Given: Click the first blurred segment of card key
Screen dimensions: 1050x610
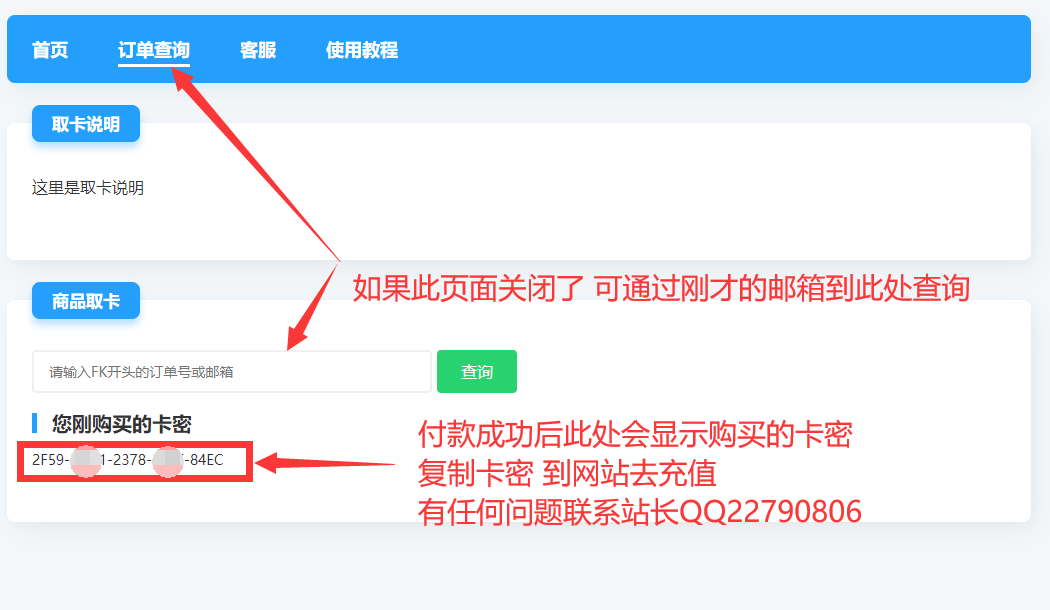Looking at the screenshot, I should point(85,461).
